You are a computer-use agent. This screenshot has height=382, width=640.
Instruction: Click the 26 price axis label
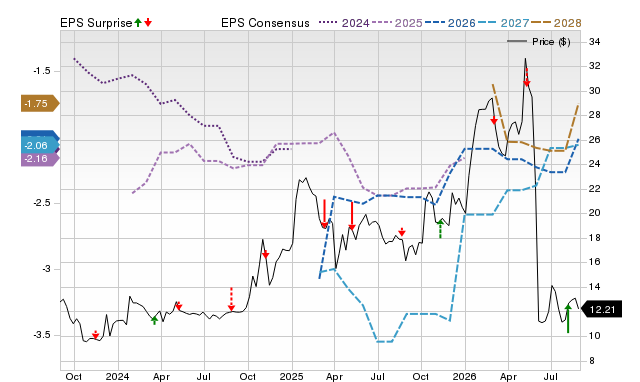pos(594,140)
